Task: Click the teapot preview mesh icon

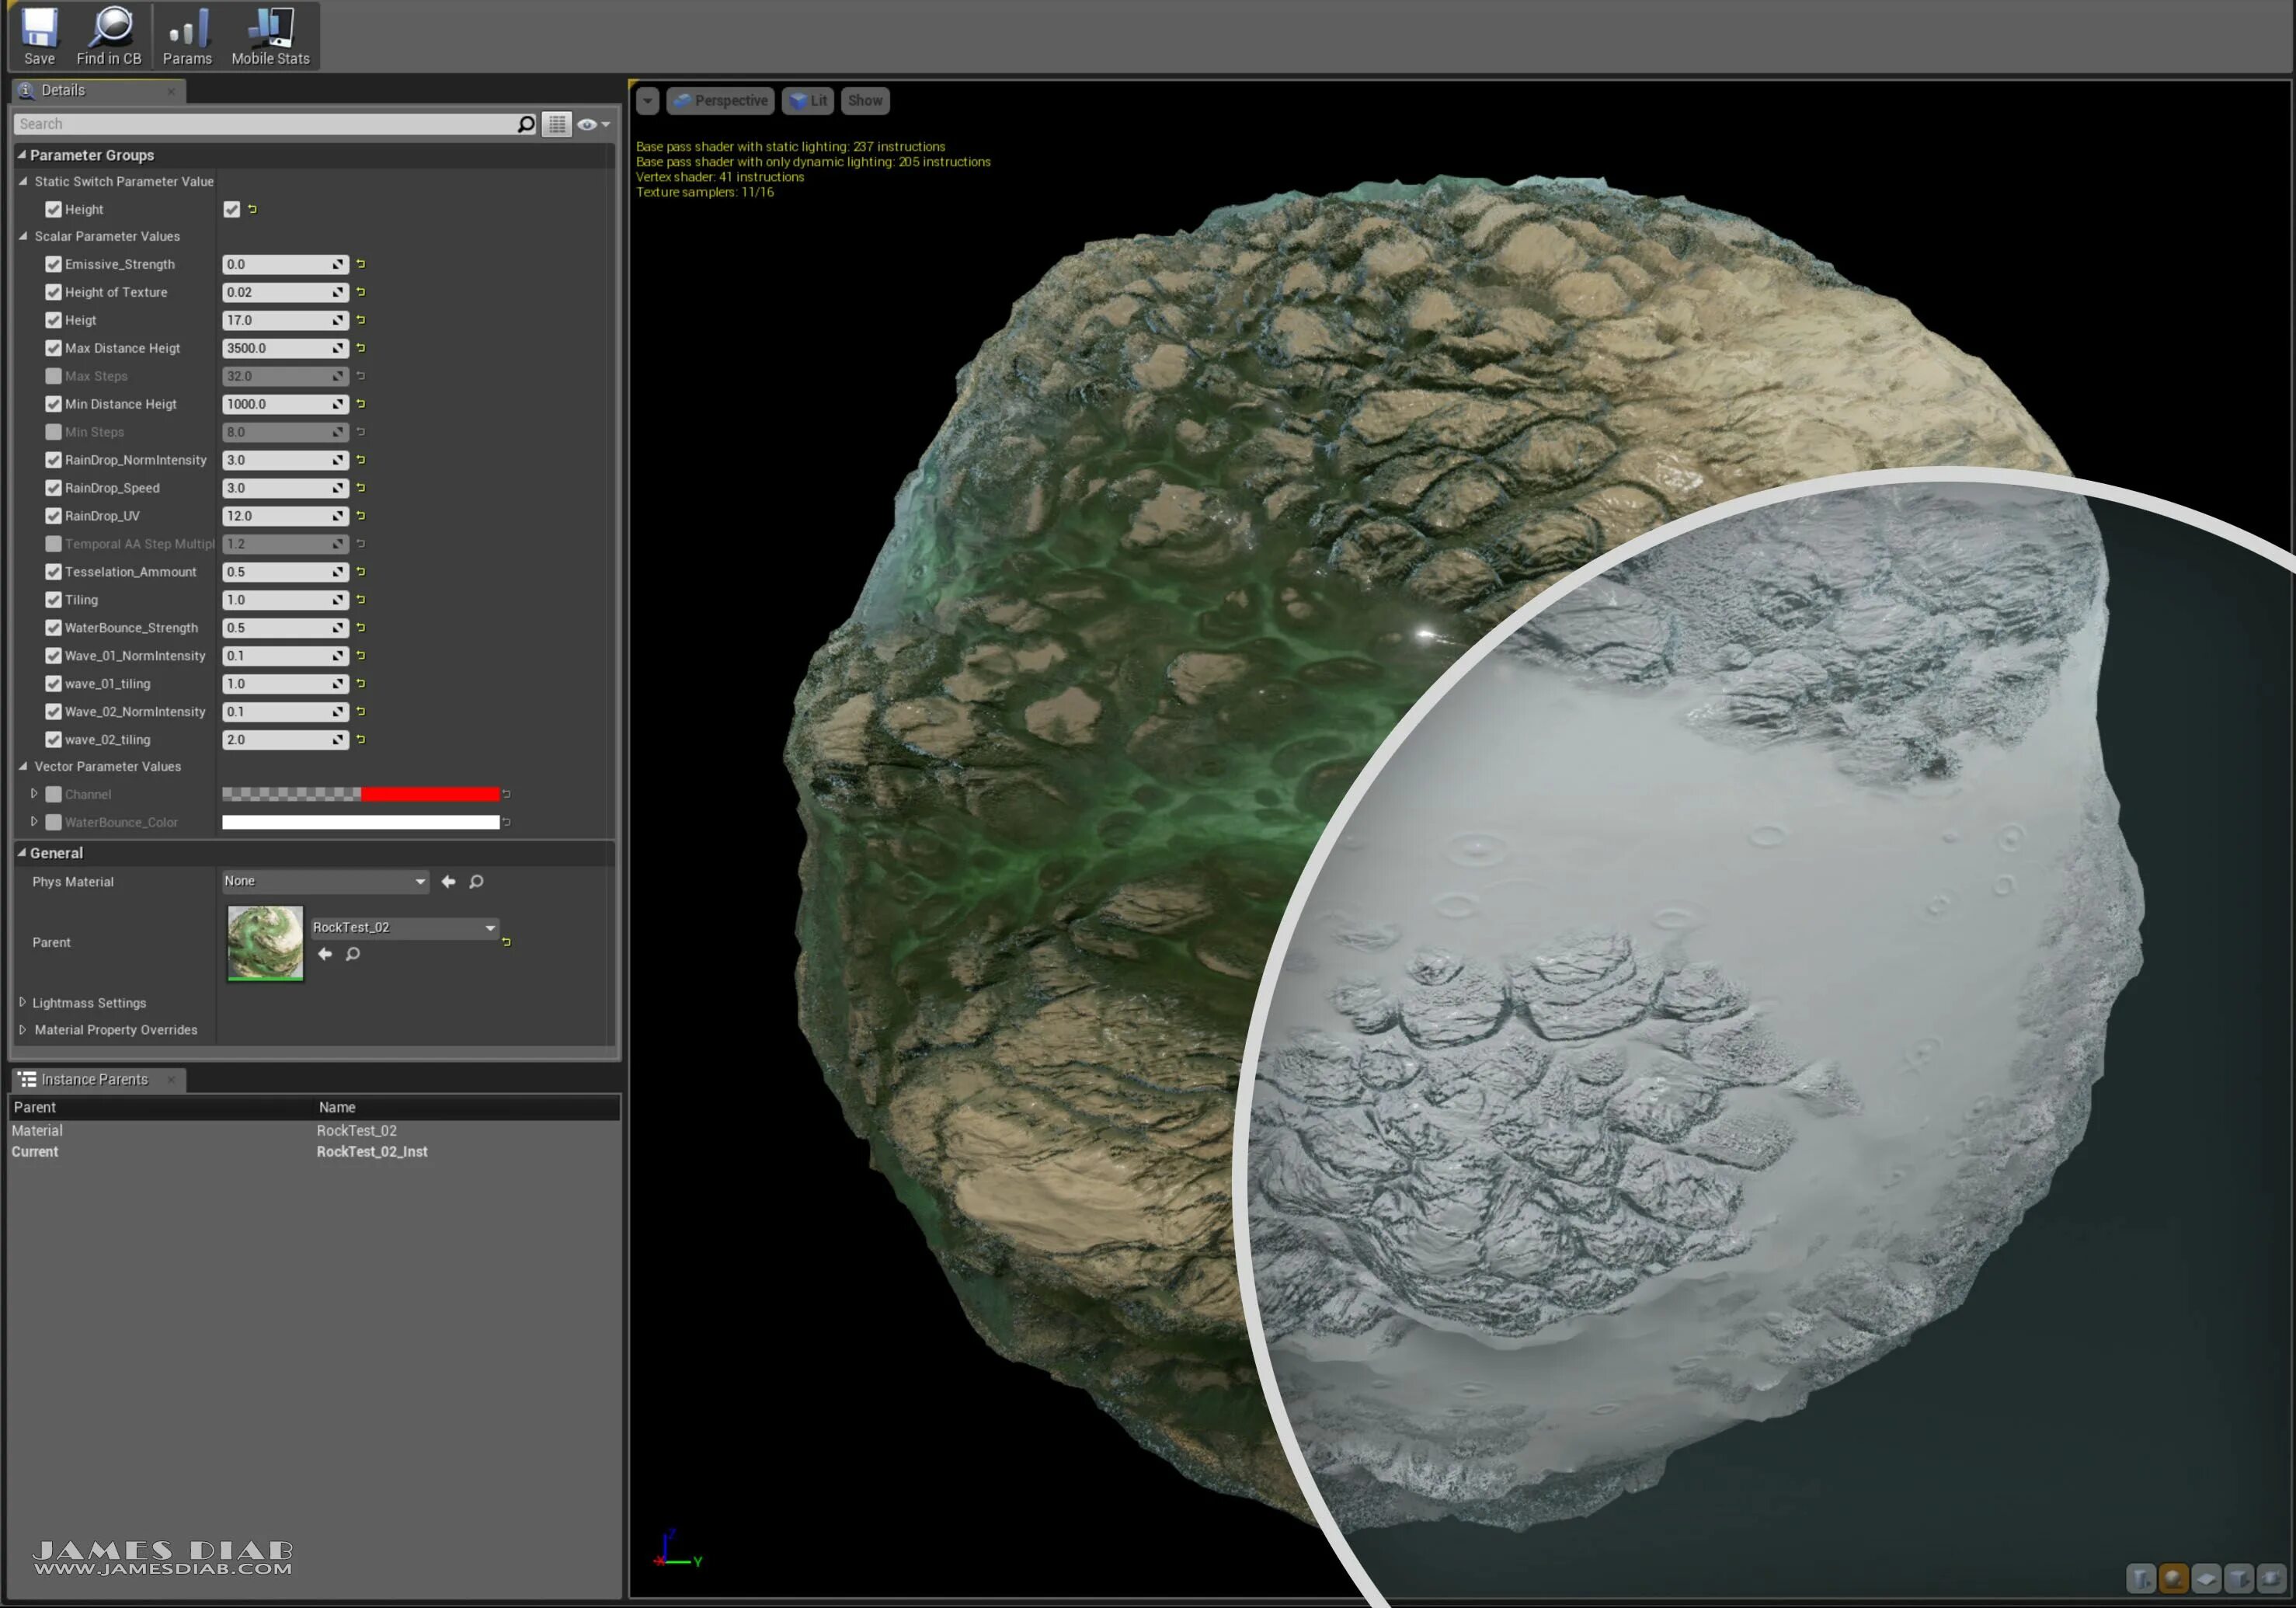Action: [2272, 1579]
